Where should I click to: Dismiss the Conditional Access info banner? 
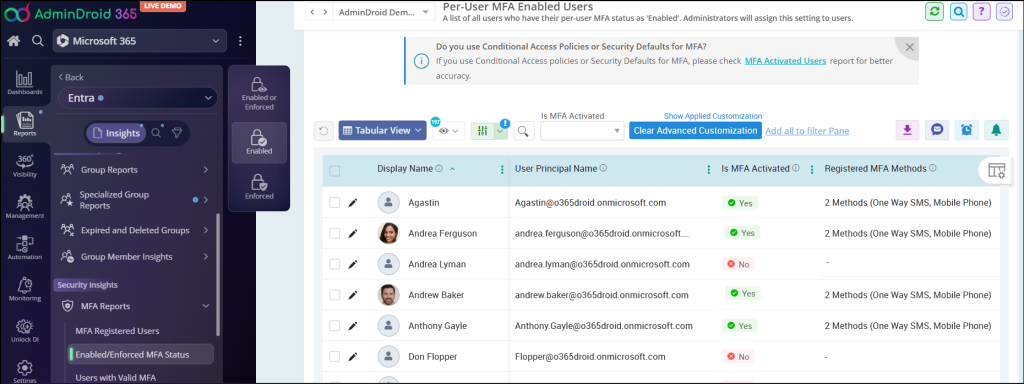click(909, 47)
